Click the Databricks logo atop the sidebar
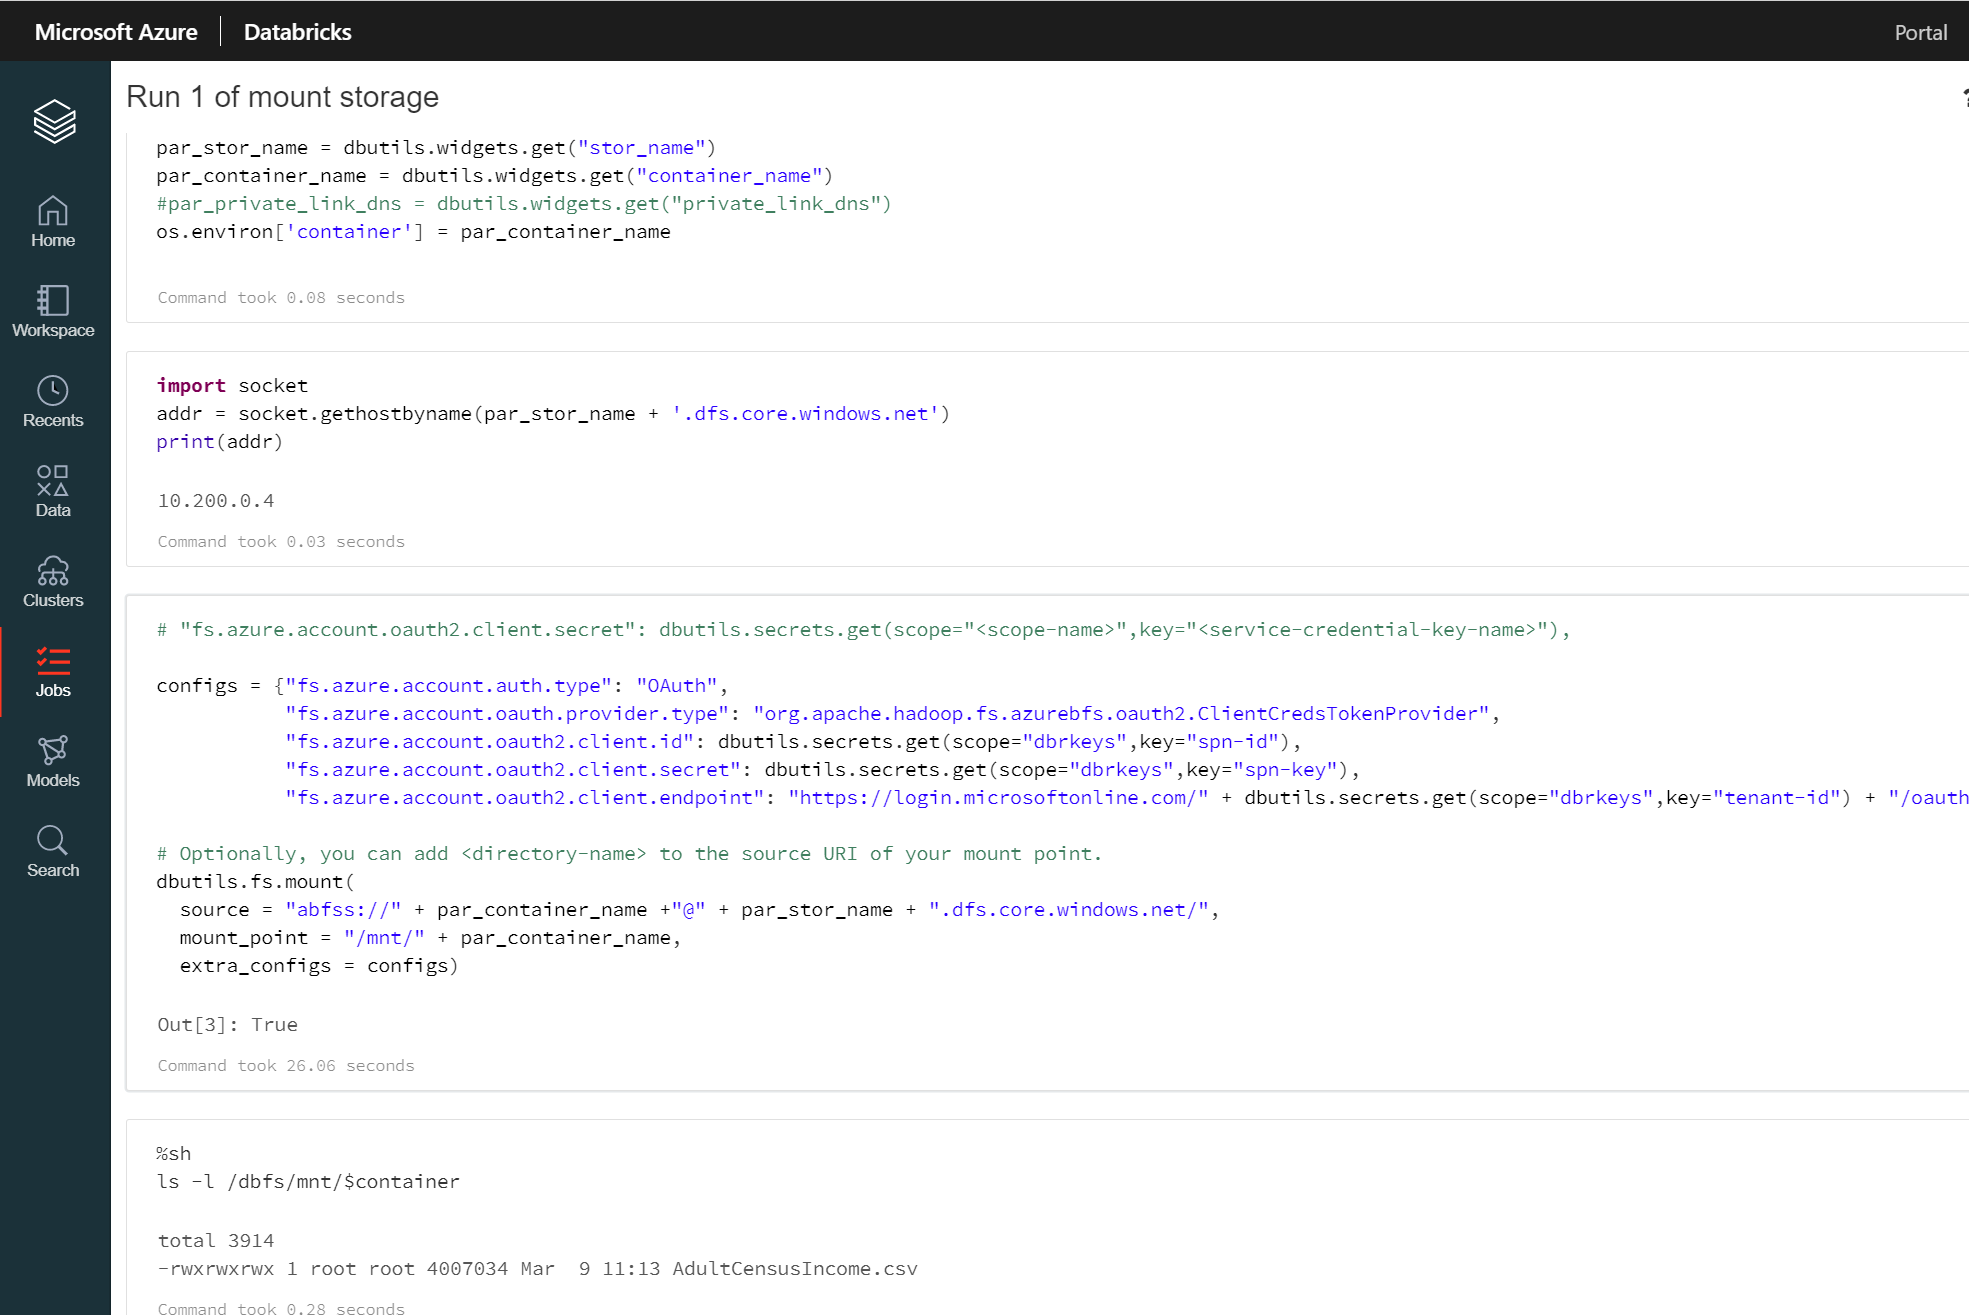The height and width of the screenshot is (1315, 1969). click(52, 122)
